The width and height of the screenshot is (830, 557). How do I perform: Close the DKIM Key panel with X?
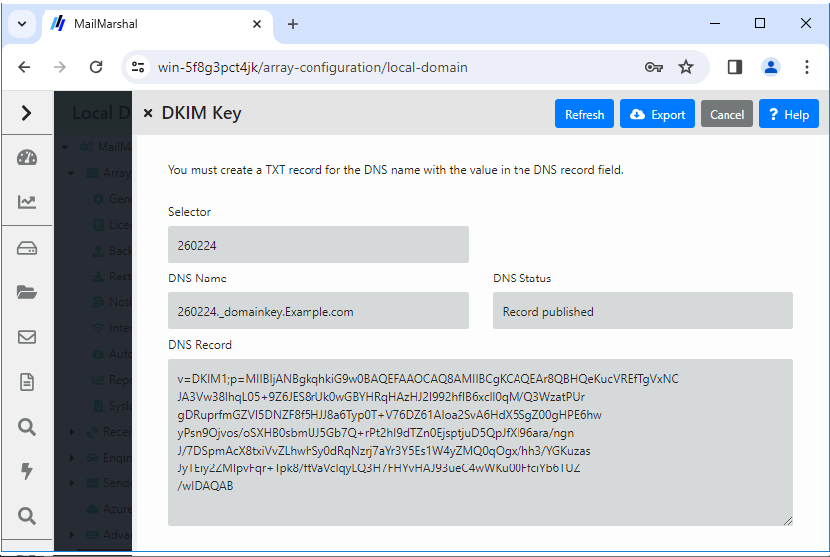click(x=148, y=113)
